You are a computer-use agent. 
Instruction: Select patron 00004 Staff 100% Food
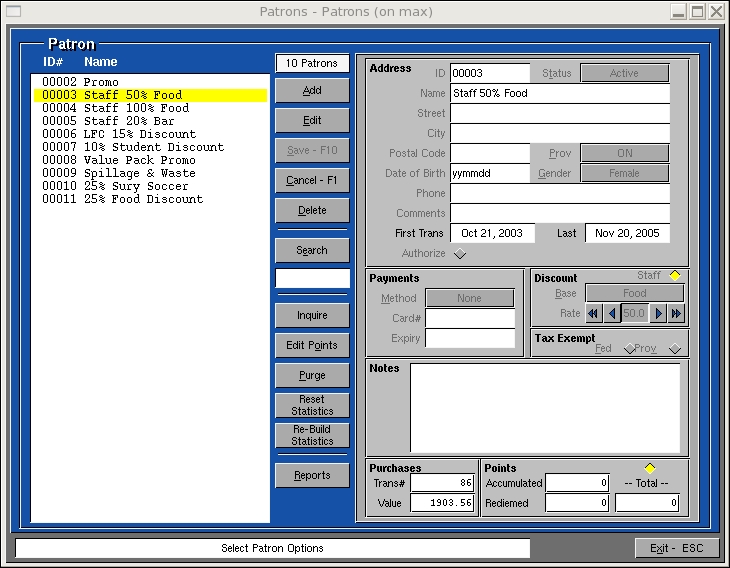[x=150, y=108]
